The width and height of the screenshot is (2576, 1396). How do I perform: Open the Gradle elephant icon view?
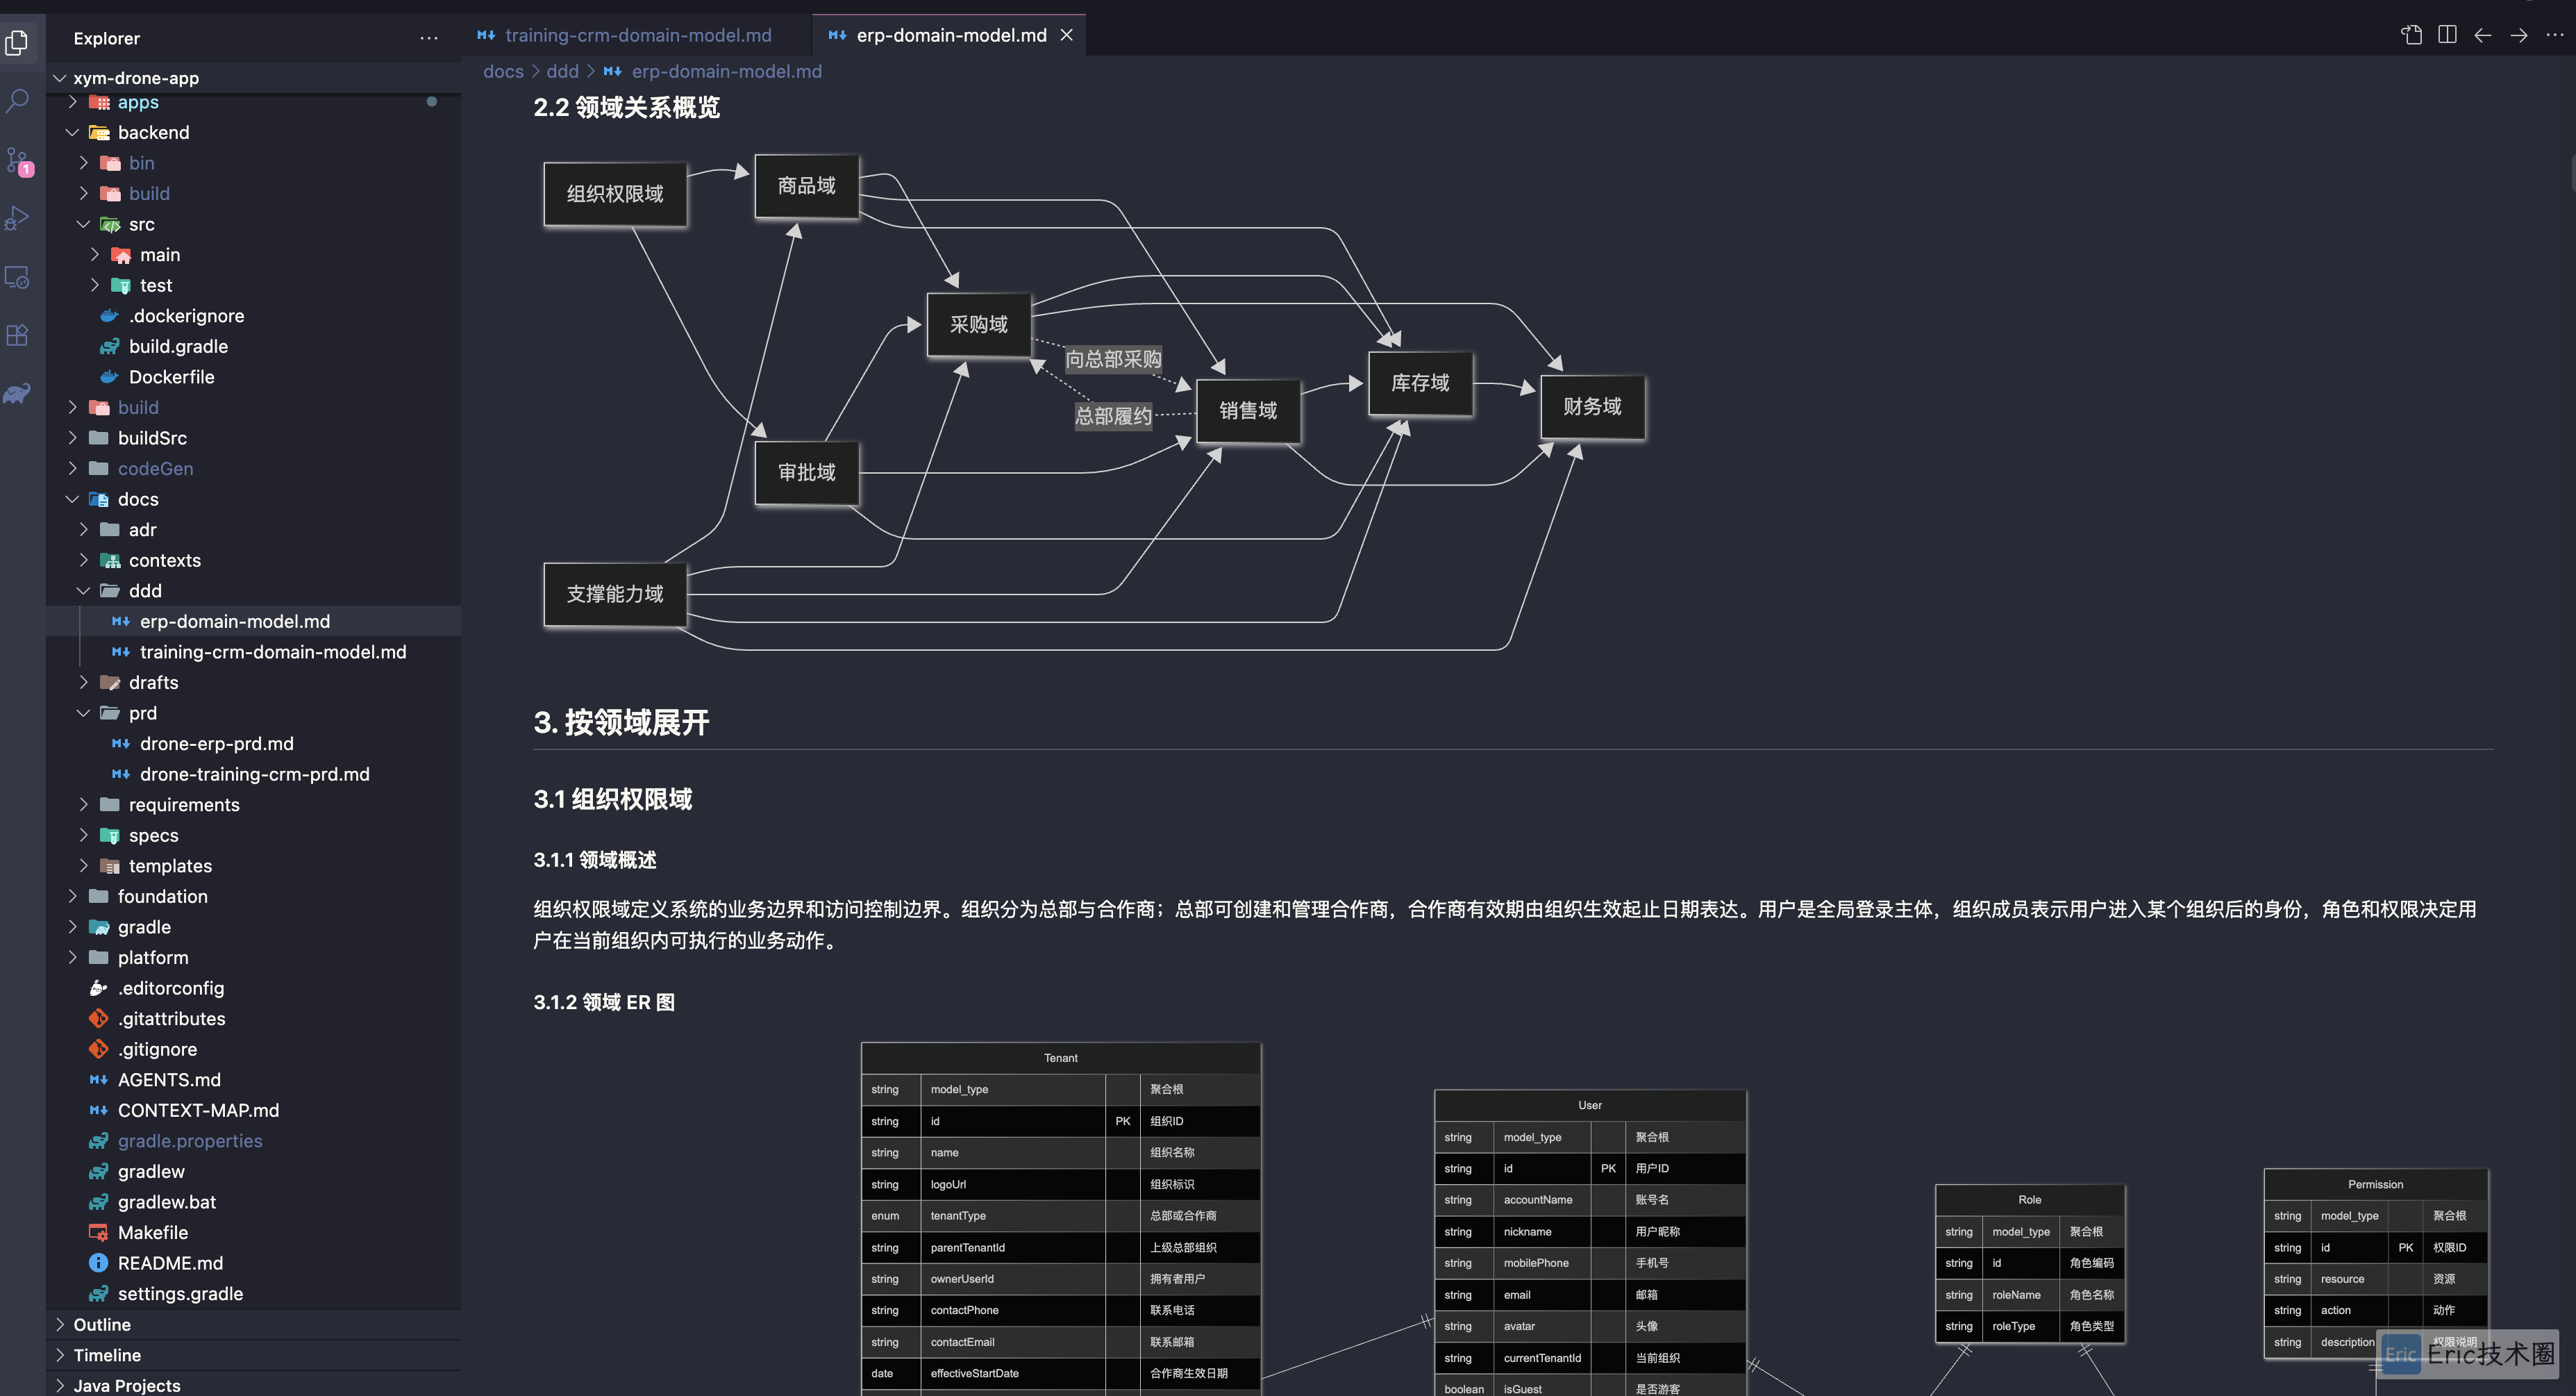pyautogui.click(x=17, y=393)
